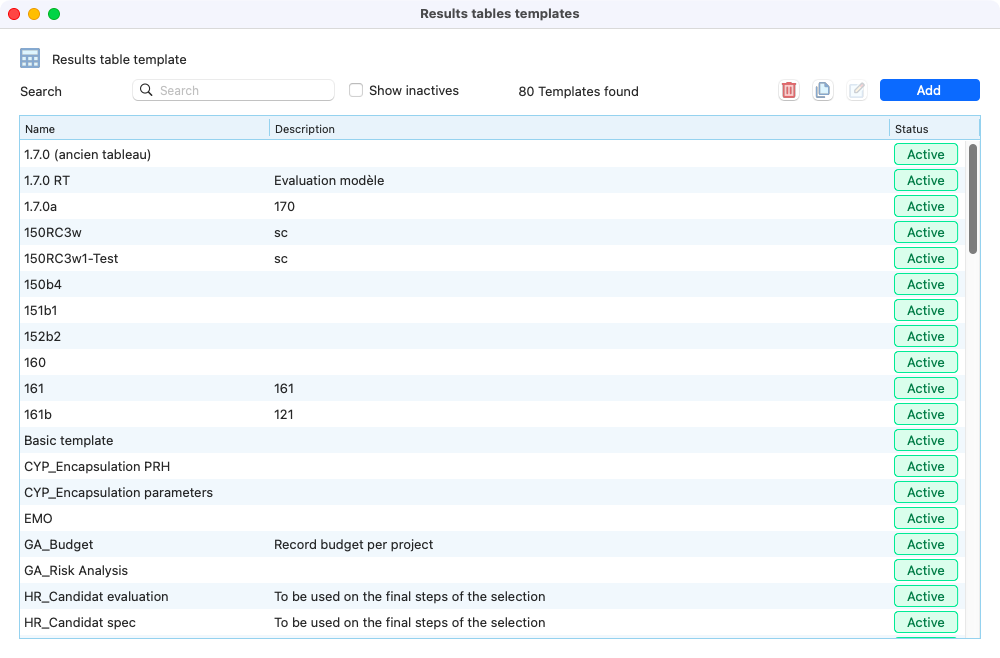Click Active badge for HR_Candidat spec
This screenshot has width=1000, height=658.
pyautogui.click(x=925, y=622)
